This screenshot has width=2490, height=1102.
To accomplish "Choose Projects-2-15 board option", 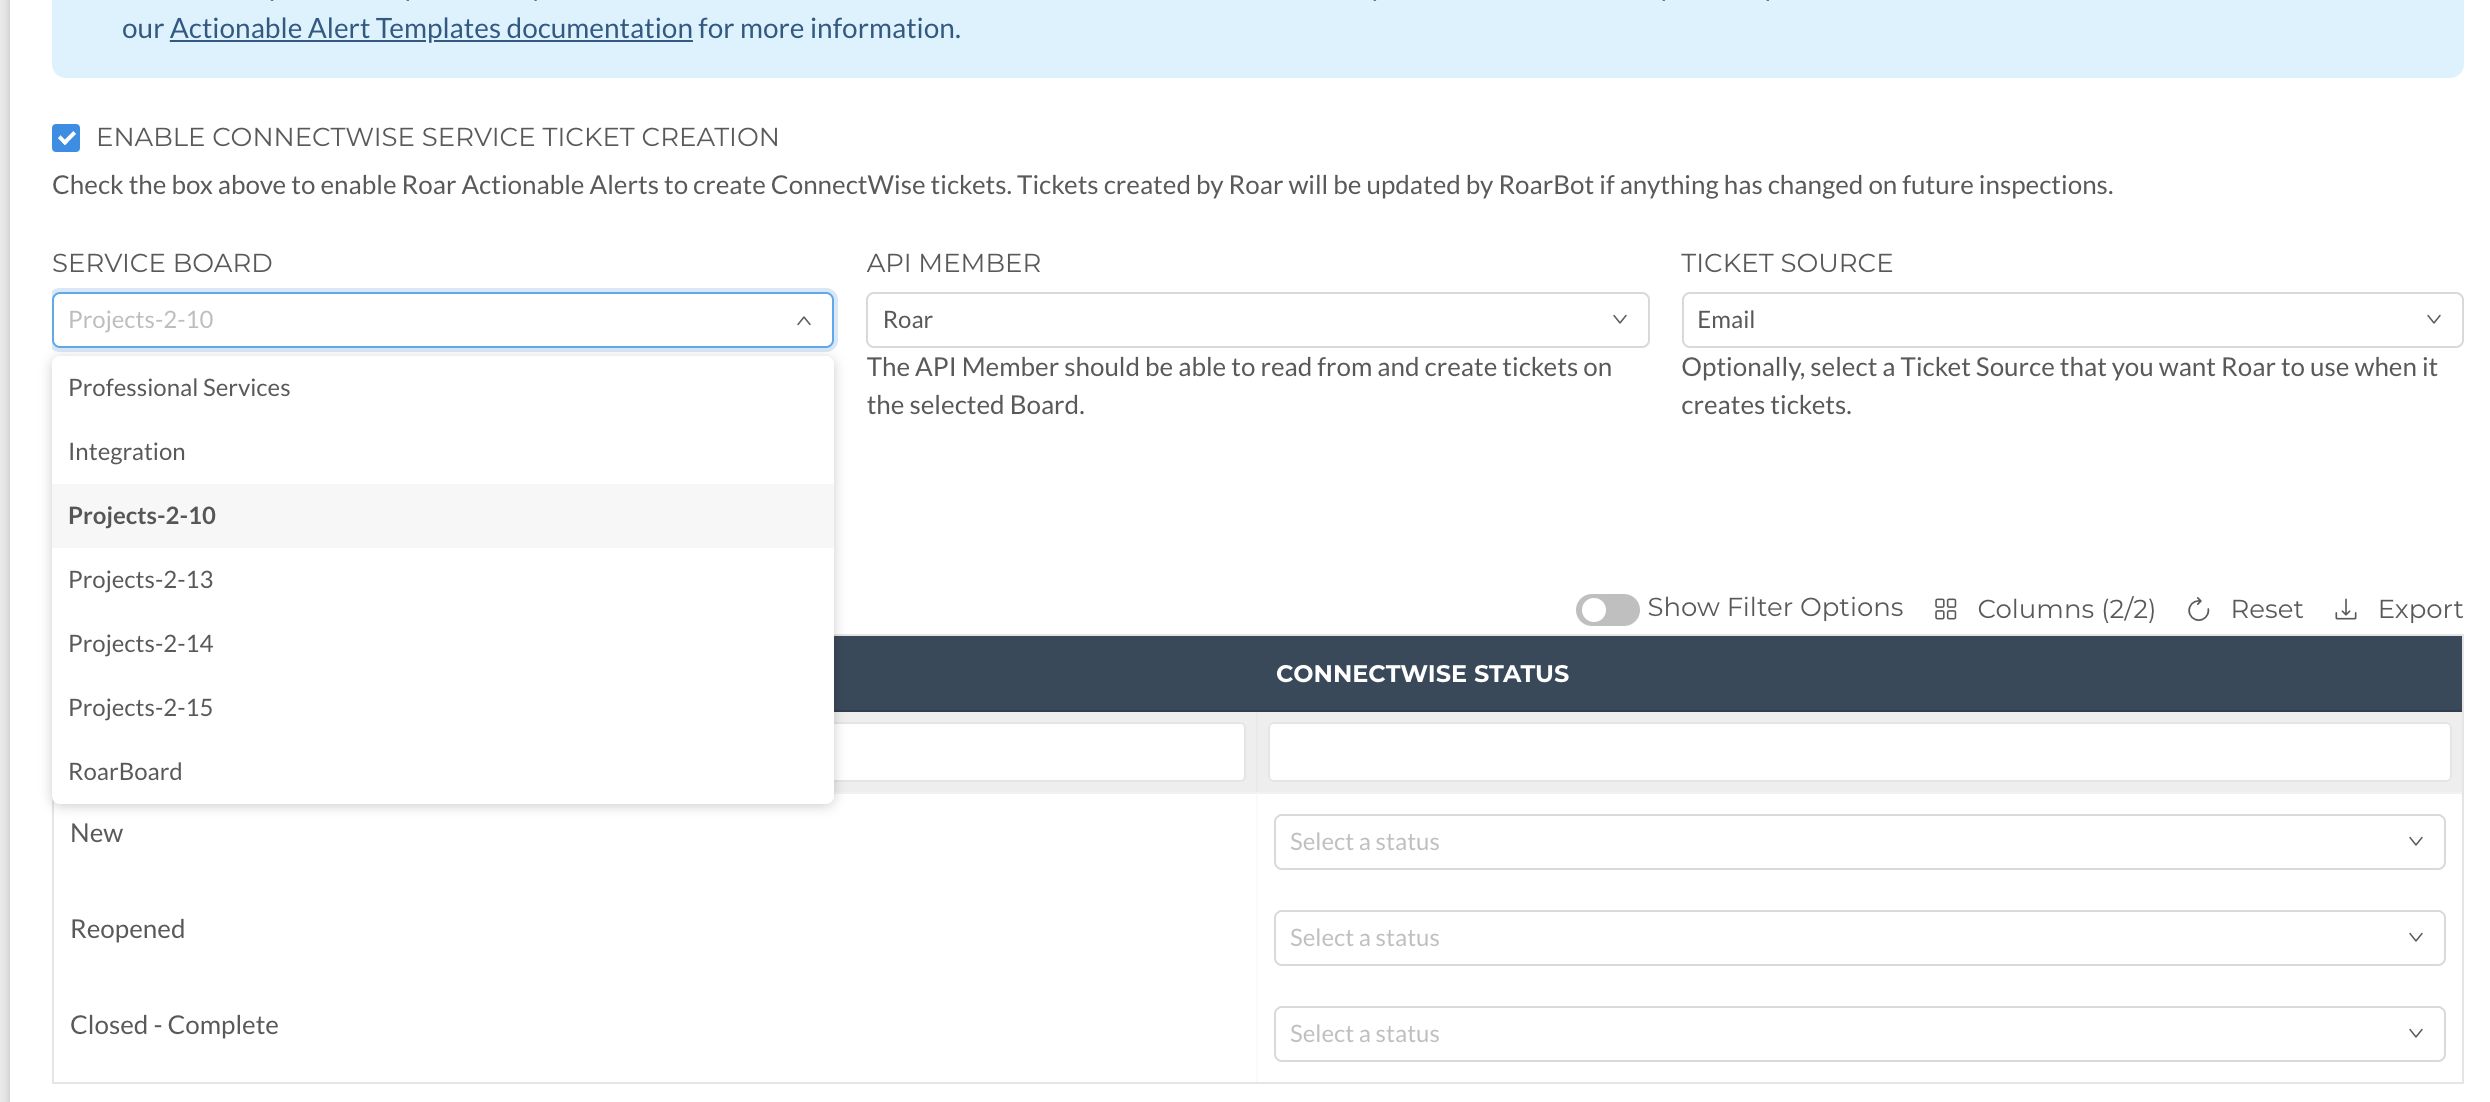I will [141, 708].
